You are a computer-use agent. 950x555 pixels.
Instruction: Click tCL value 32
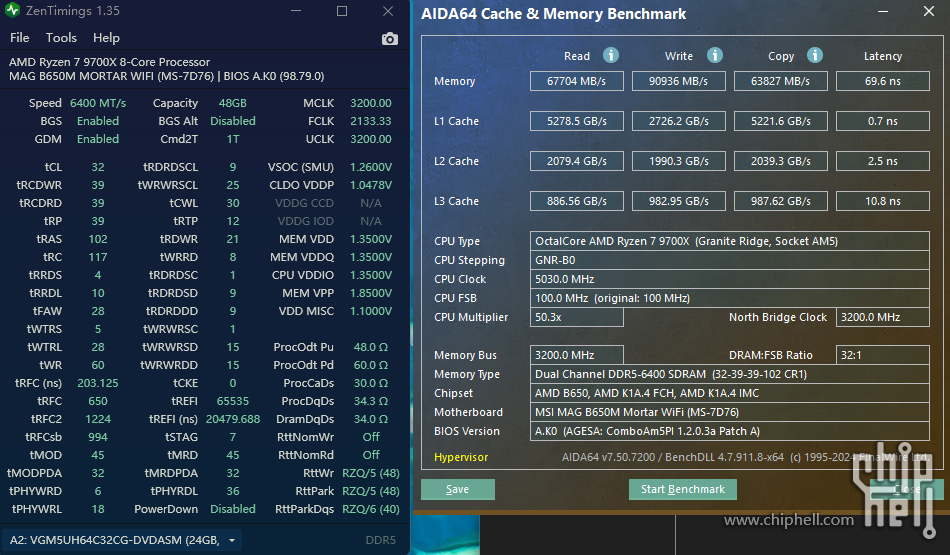(98, 167)
